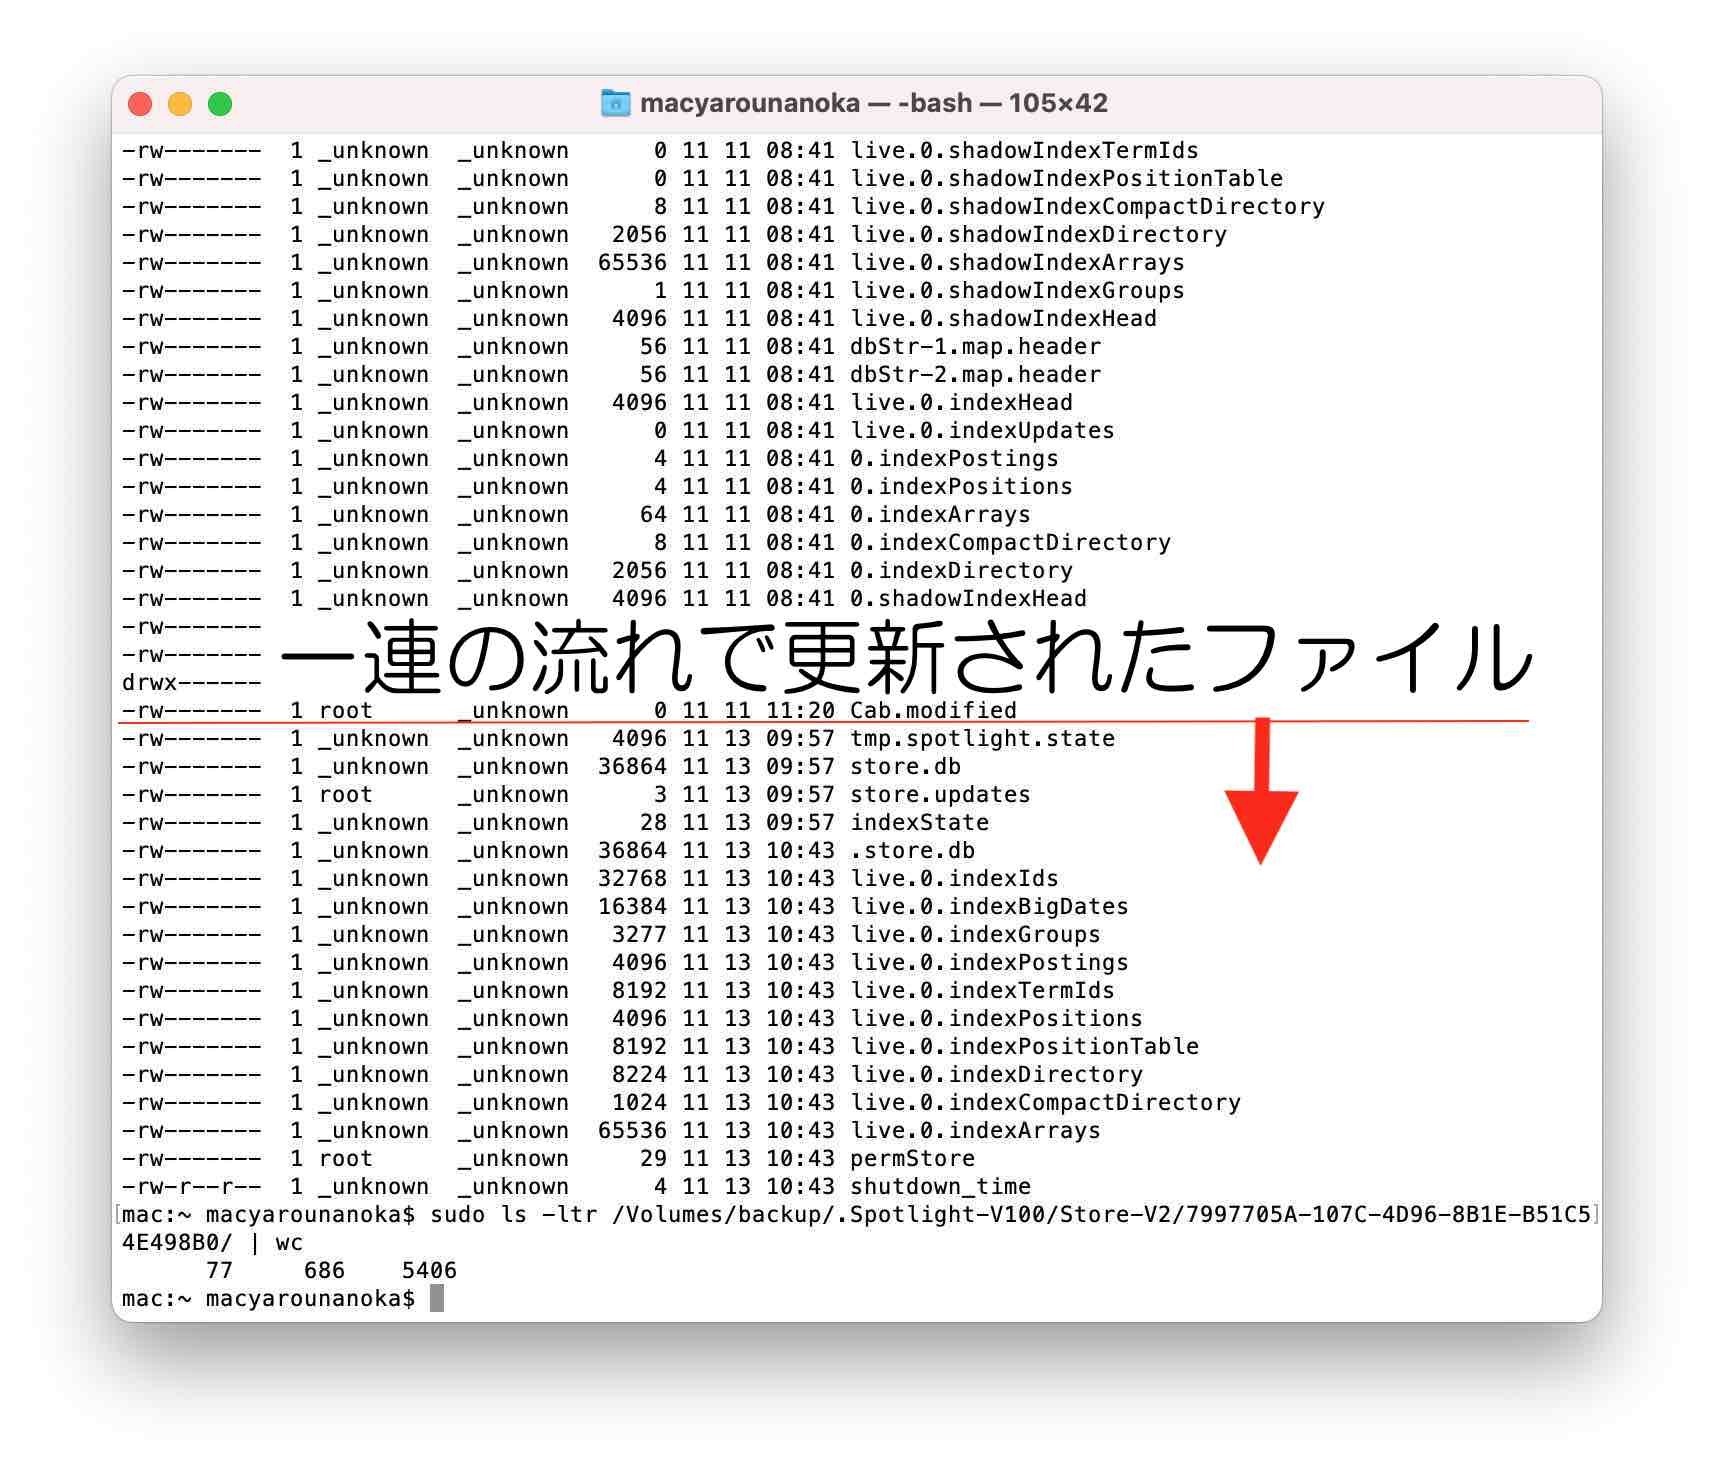This screenshot has width=1714, height=1470.
Task: Click live.0.shadowIndexCompactDirectory in listing
Action: pyautogui.click(x=1087, y=206)
